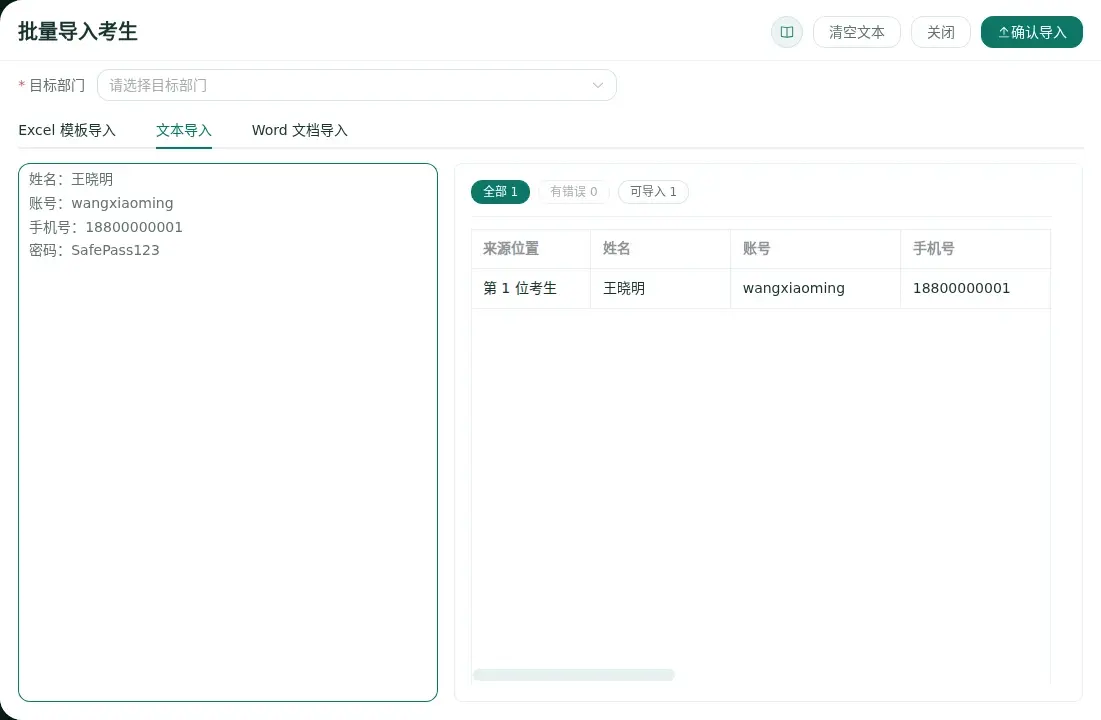Select the 第 1 位考生 cell
The image size is (1101, 720).
pyautogui.click(x=531, y=289)
